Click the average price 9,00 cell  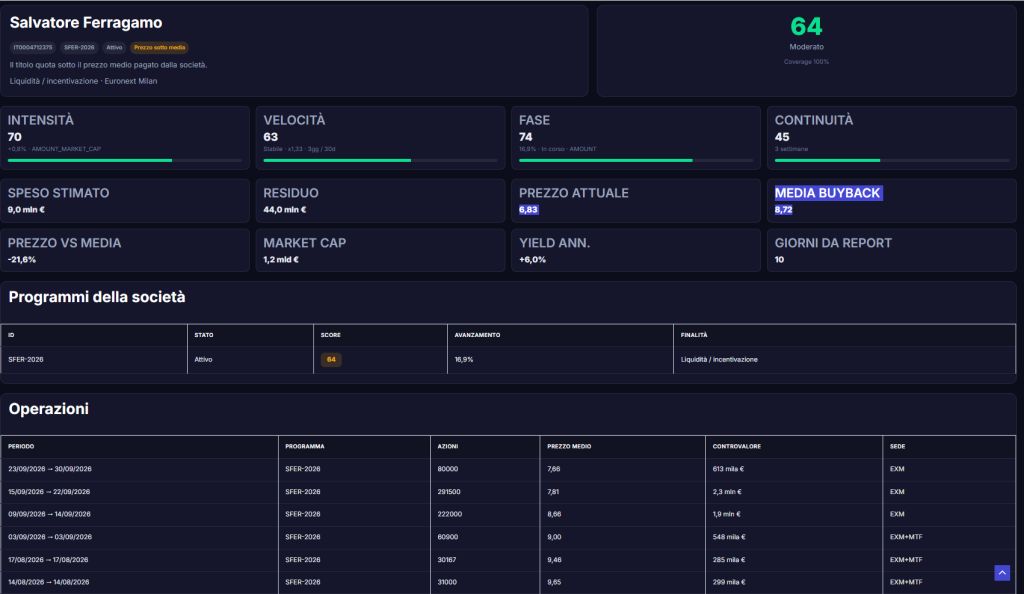click(x=554, y=537)
